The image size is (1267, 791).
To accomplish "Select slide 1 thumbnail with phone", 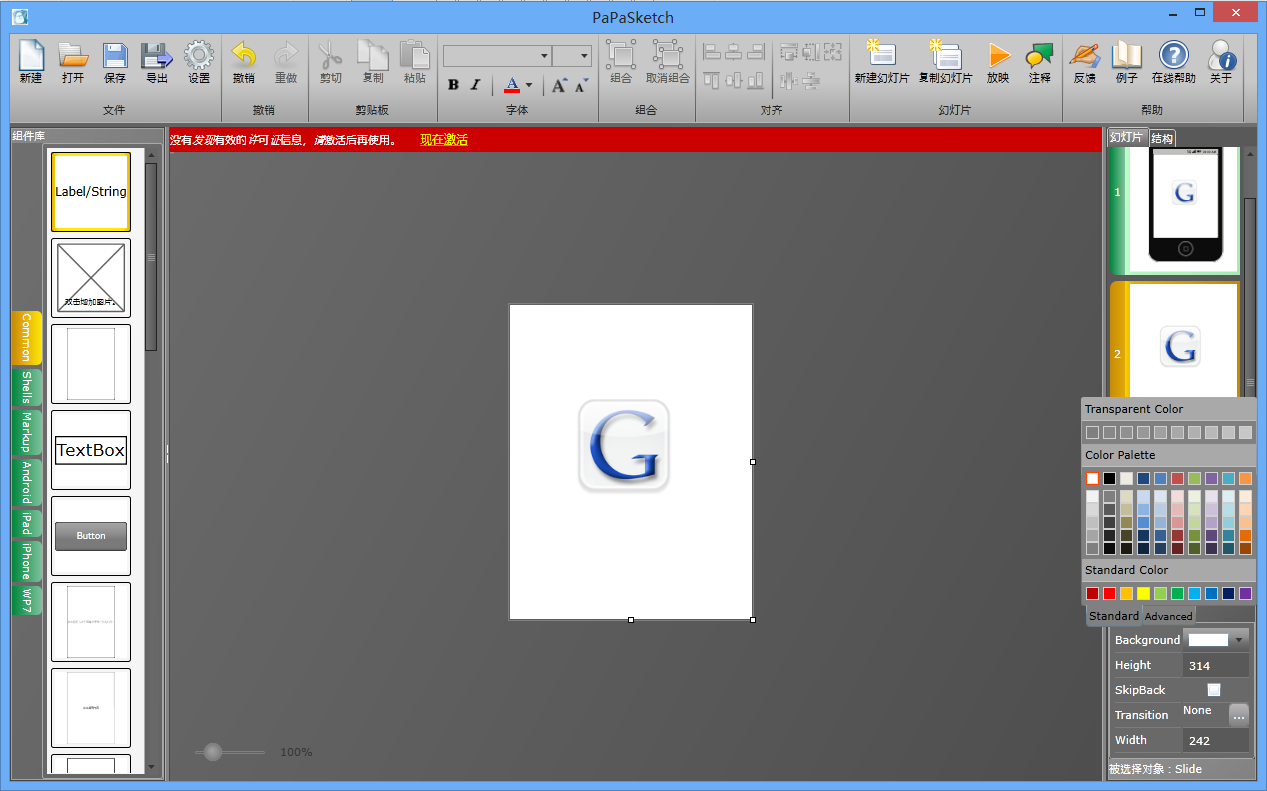I will click(1175, 210).
